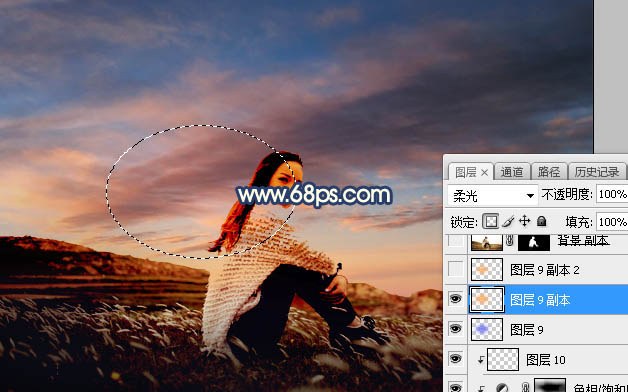Select the 色相/饱和度 layer mask thumbnail
Image resolution: width=628 pixels, height=392 pixels.
point(550,386)
